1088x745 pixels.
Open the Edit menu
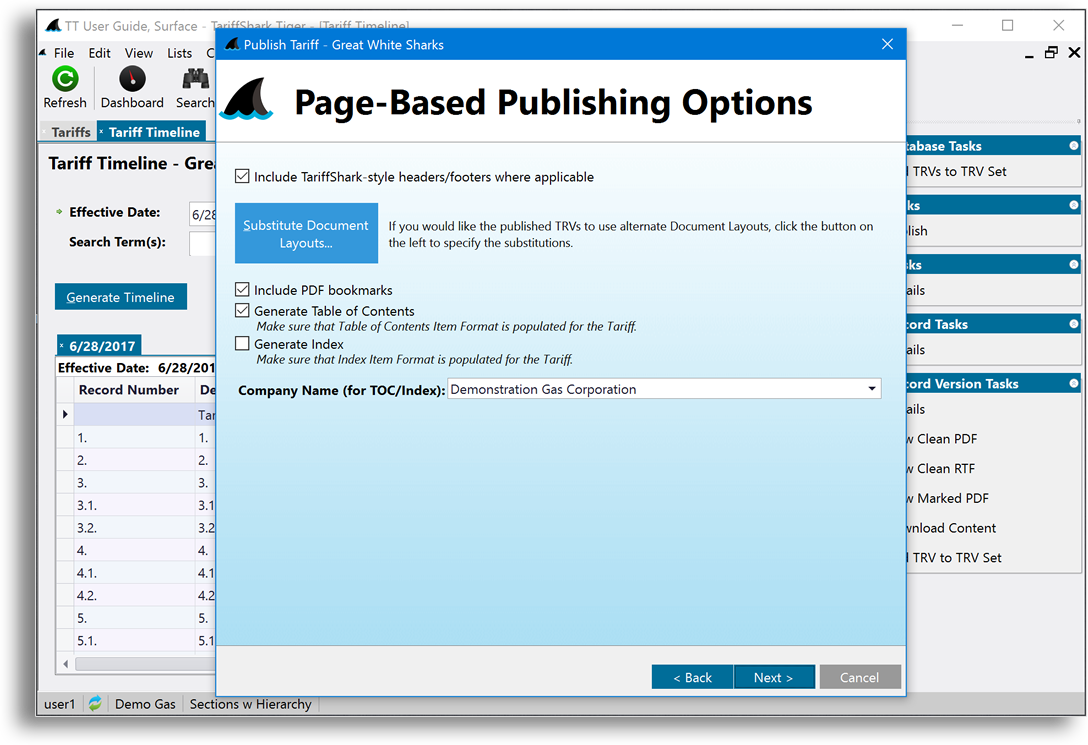[x=99, y=53]
